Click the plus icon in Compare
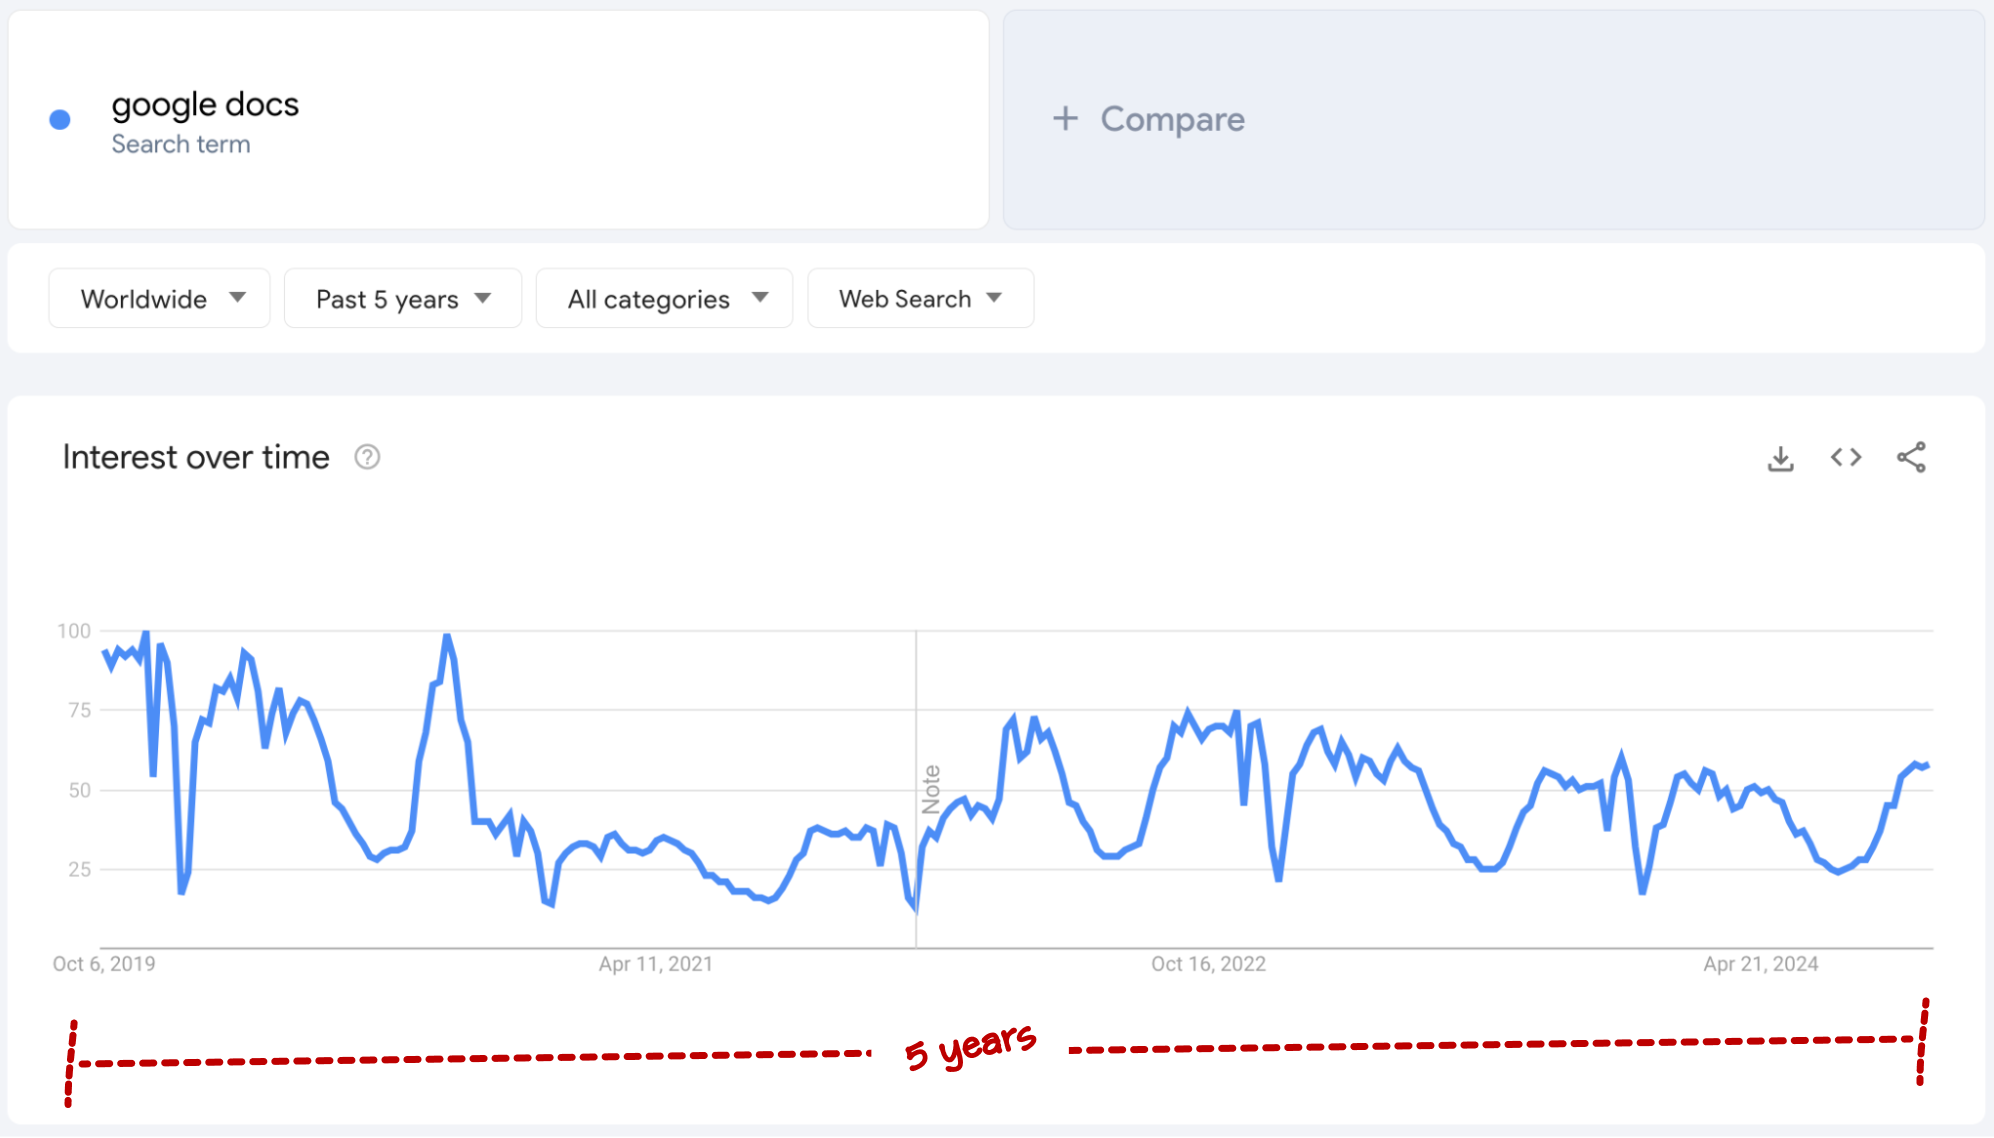Image resolution: width=1994 pixels, height=1138 pixels. coord(1065,119)
